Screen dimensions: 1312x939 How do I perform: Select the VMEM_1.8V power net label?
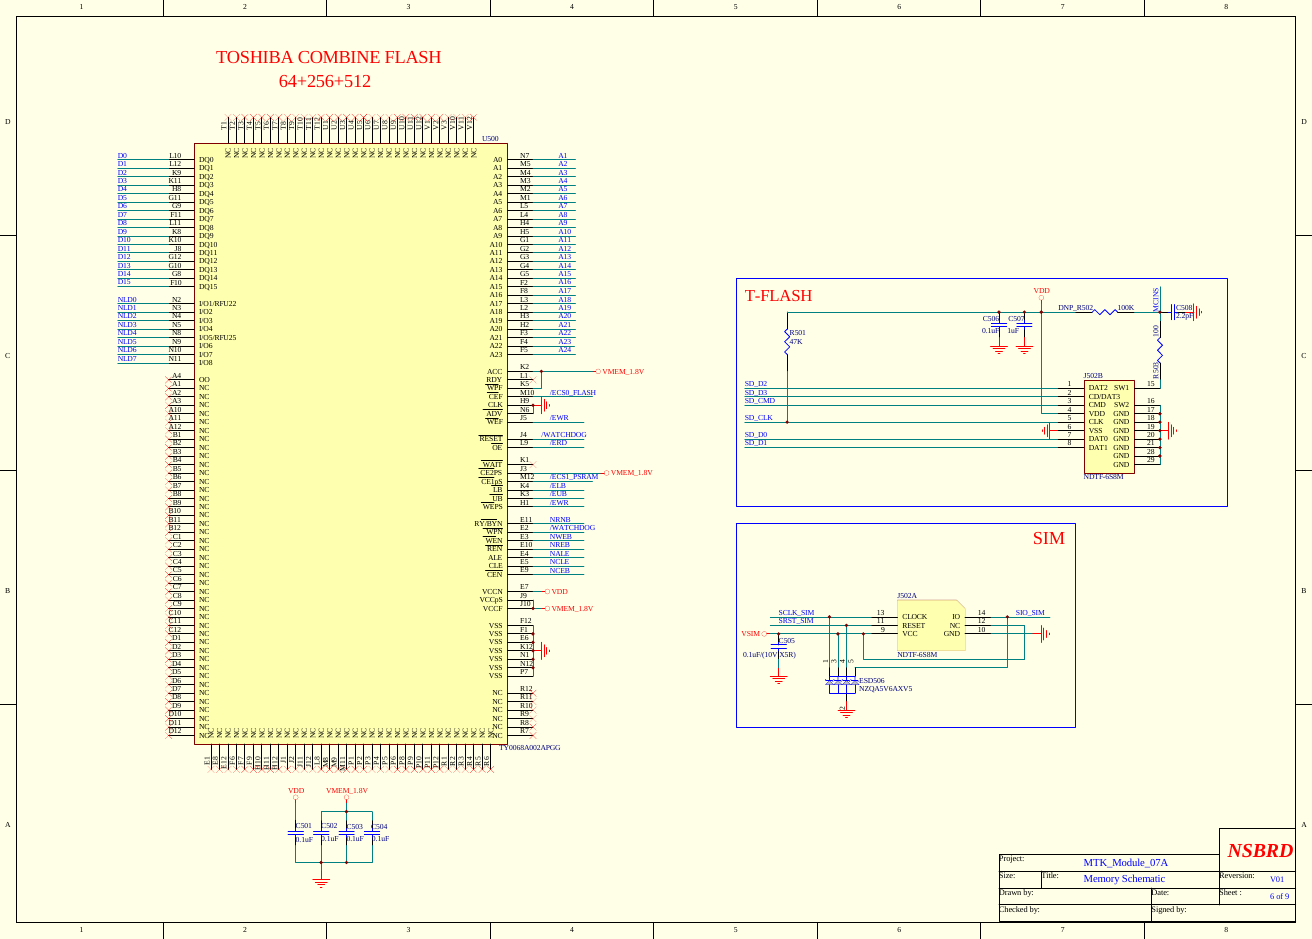pos(623,371)
